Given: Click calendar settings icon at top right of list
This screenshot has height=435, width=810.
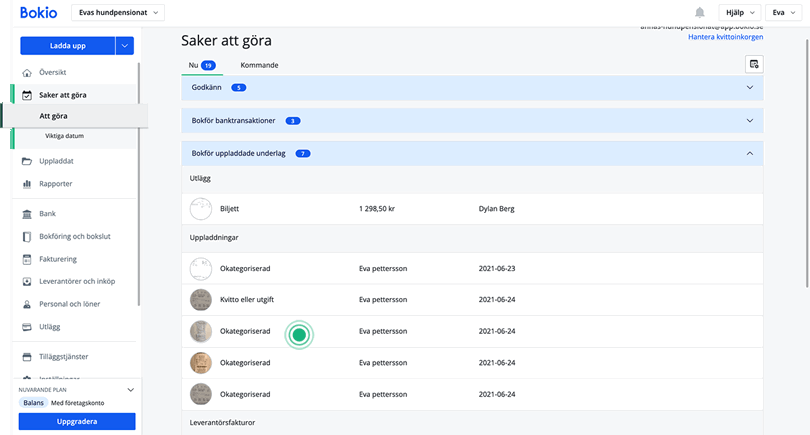Looking at the screenshot, I should click(x=754, y=64).
